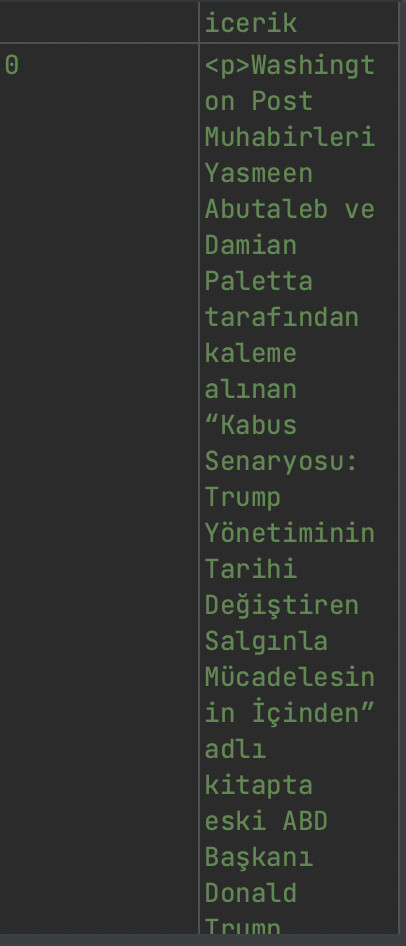This screenshot has width=406, height=946.
Task: Click the "eski ABD" text line
Action: (x=266, y=821)
